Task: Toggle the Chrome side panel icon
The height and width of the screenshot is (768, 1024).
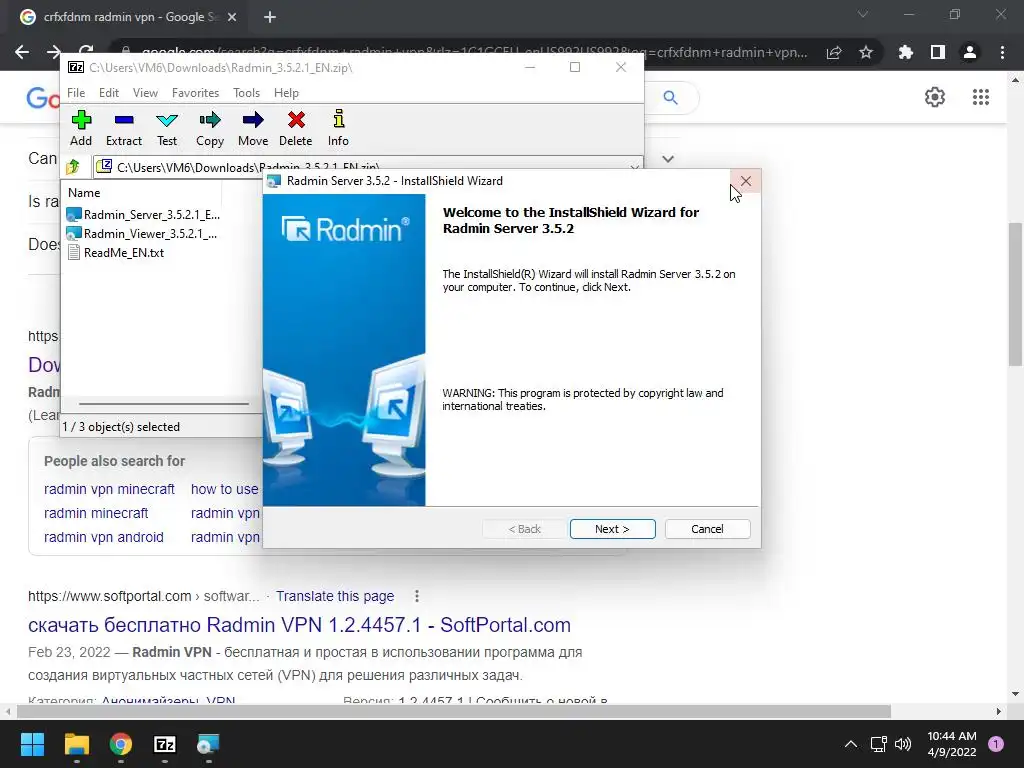Action: [x=938, y=52]
